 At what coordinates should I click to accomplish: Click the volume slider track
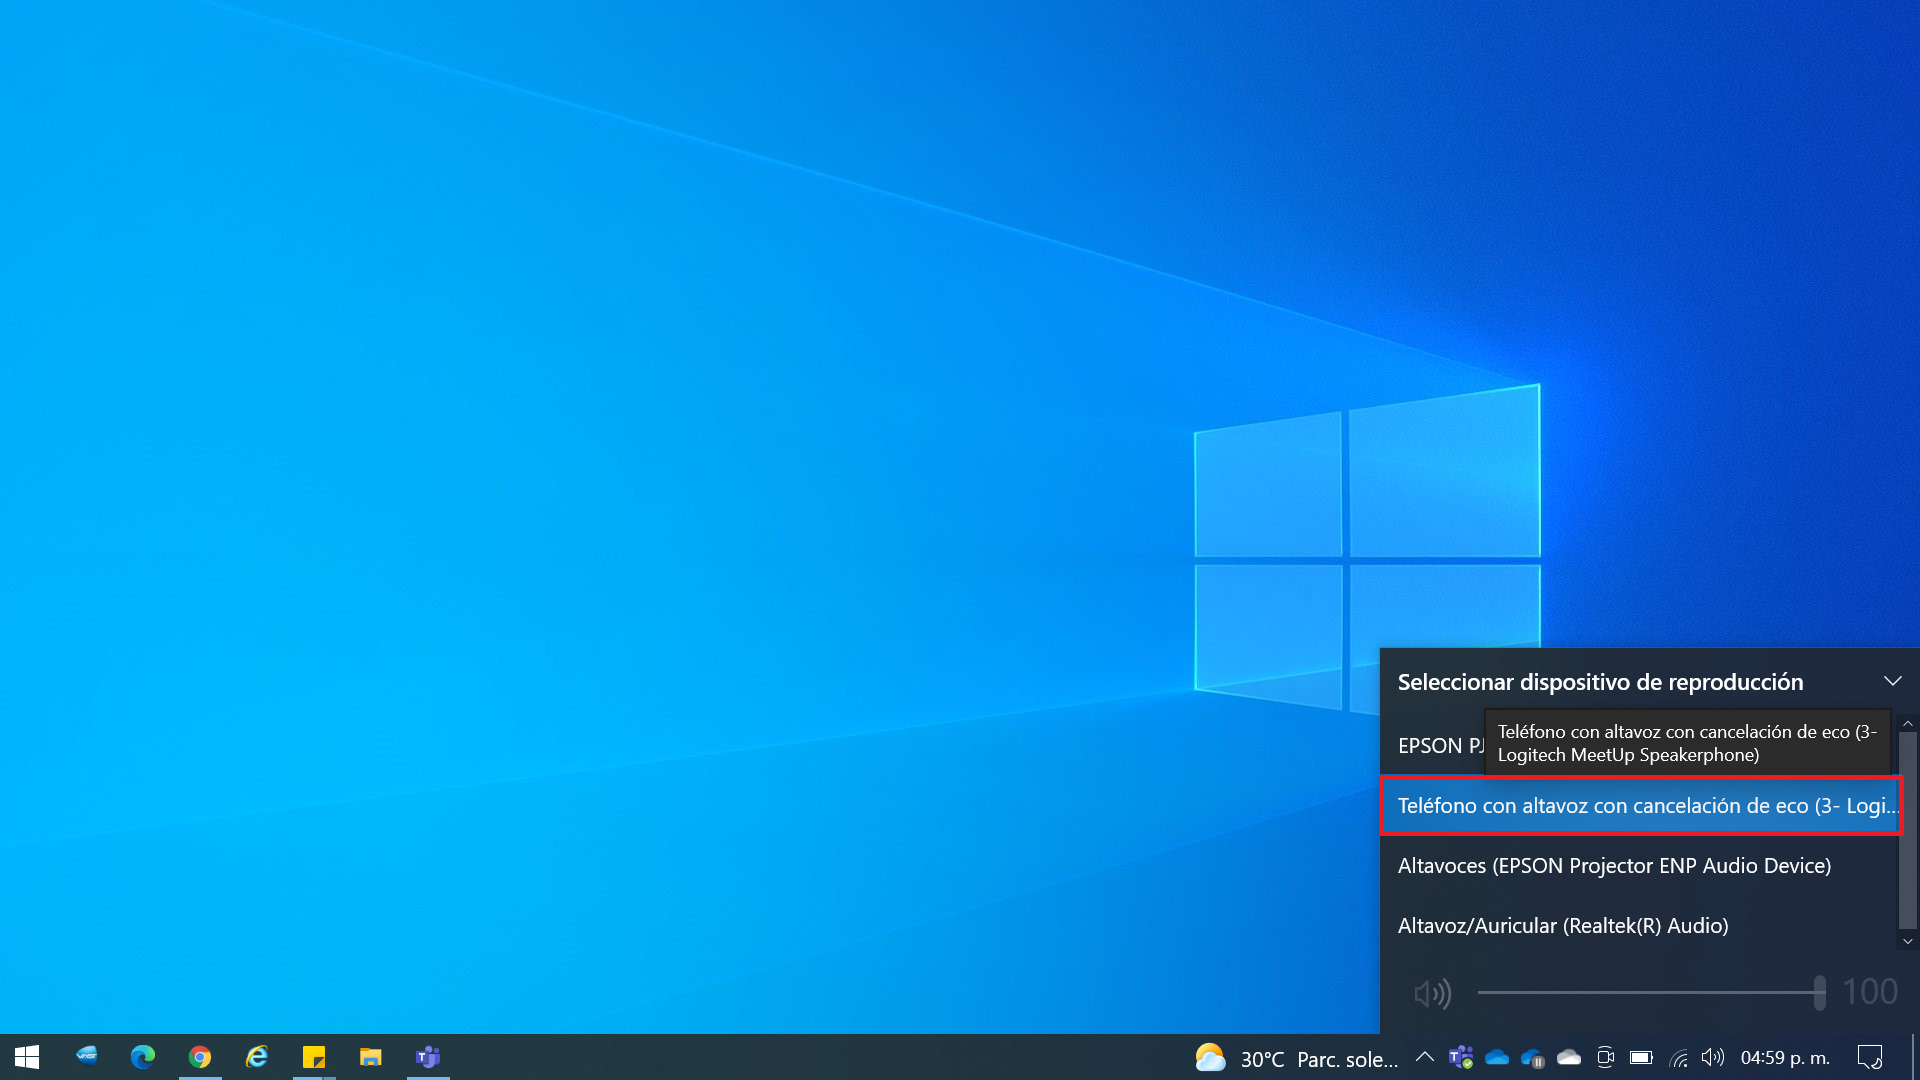coord(1640,992)
